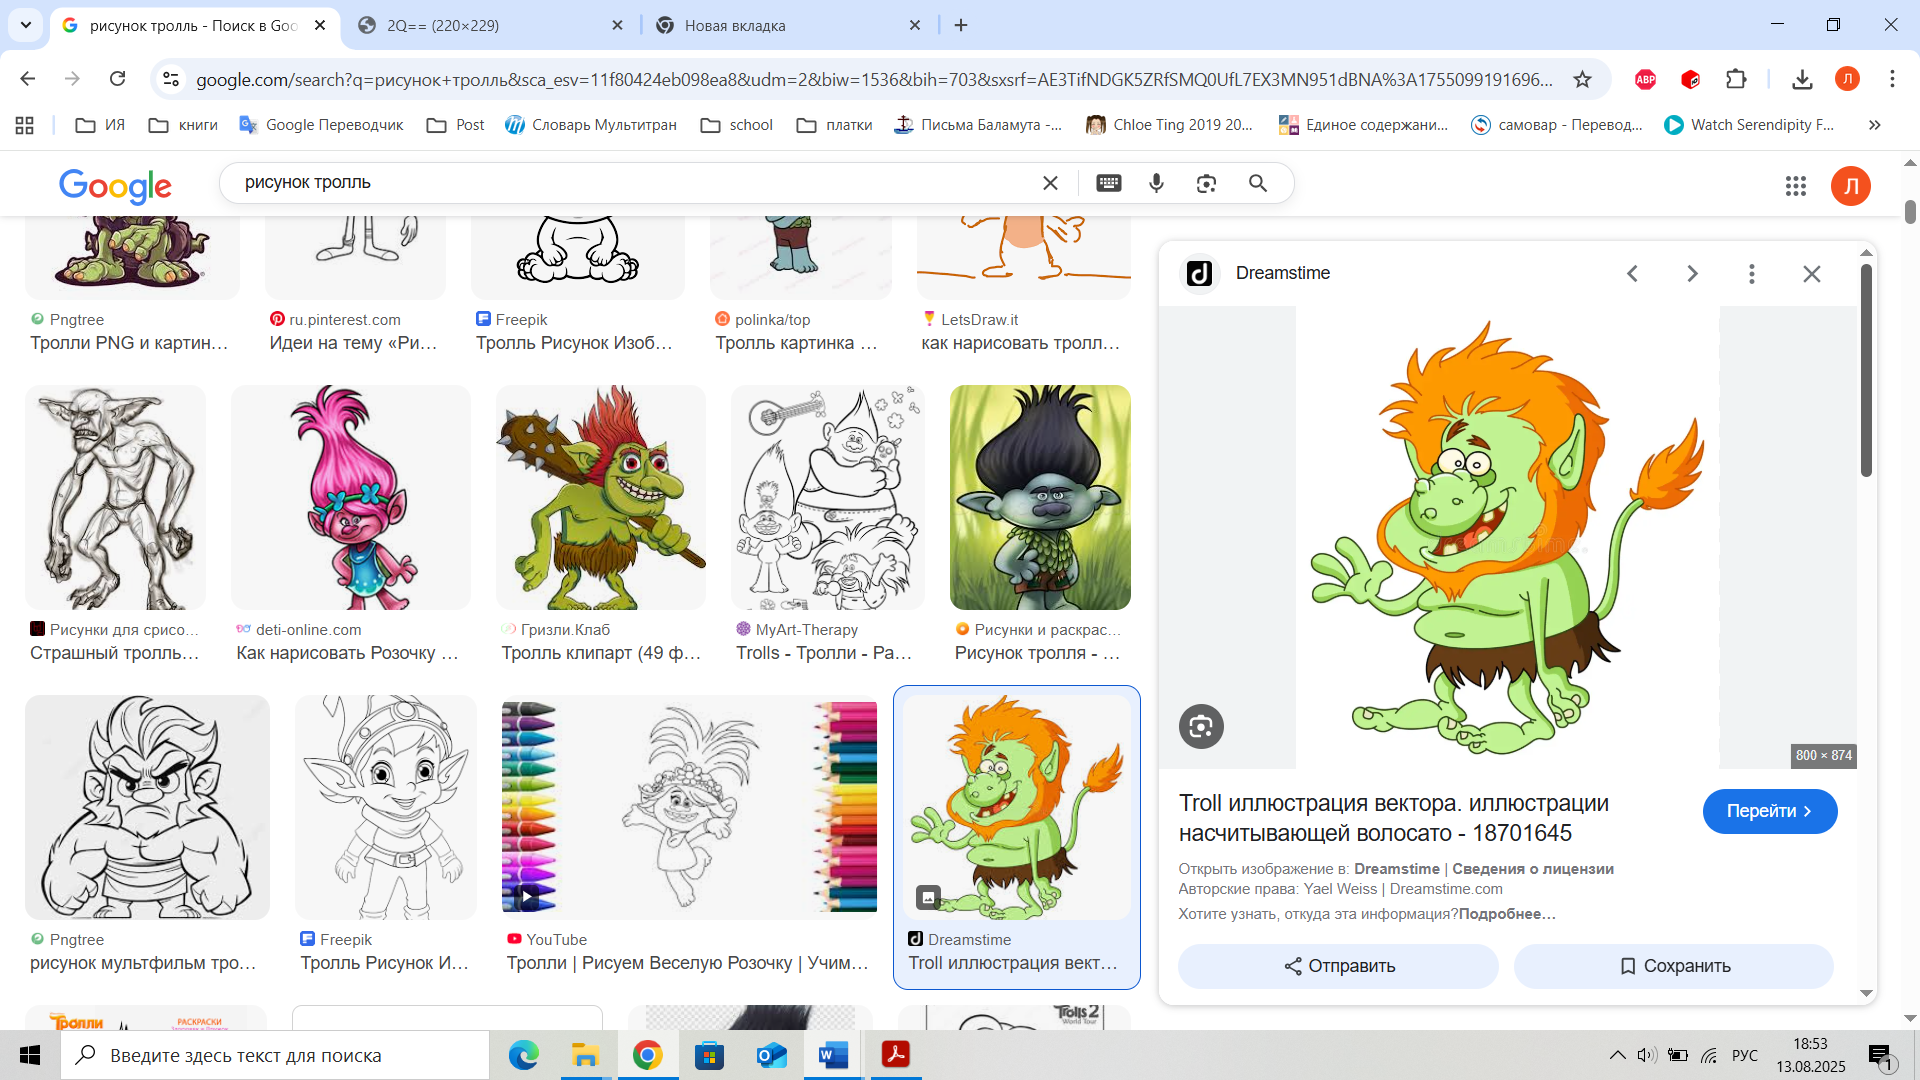1920x1080 pixels.
Task: View site information icon in address bar
Action: click(x=171, y=79)
